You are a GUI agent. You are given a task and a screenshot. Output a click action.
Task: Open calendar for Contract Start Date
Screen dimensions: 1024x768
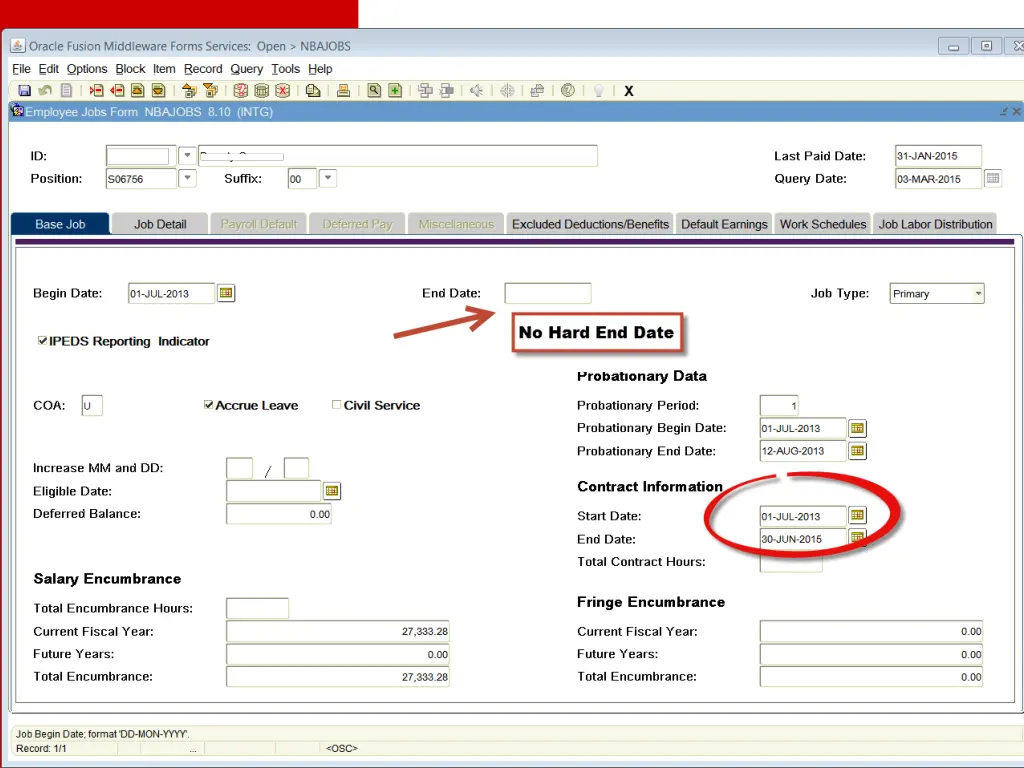tap(857, 516)
